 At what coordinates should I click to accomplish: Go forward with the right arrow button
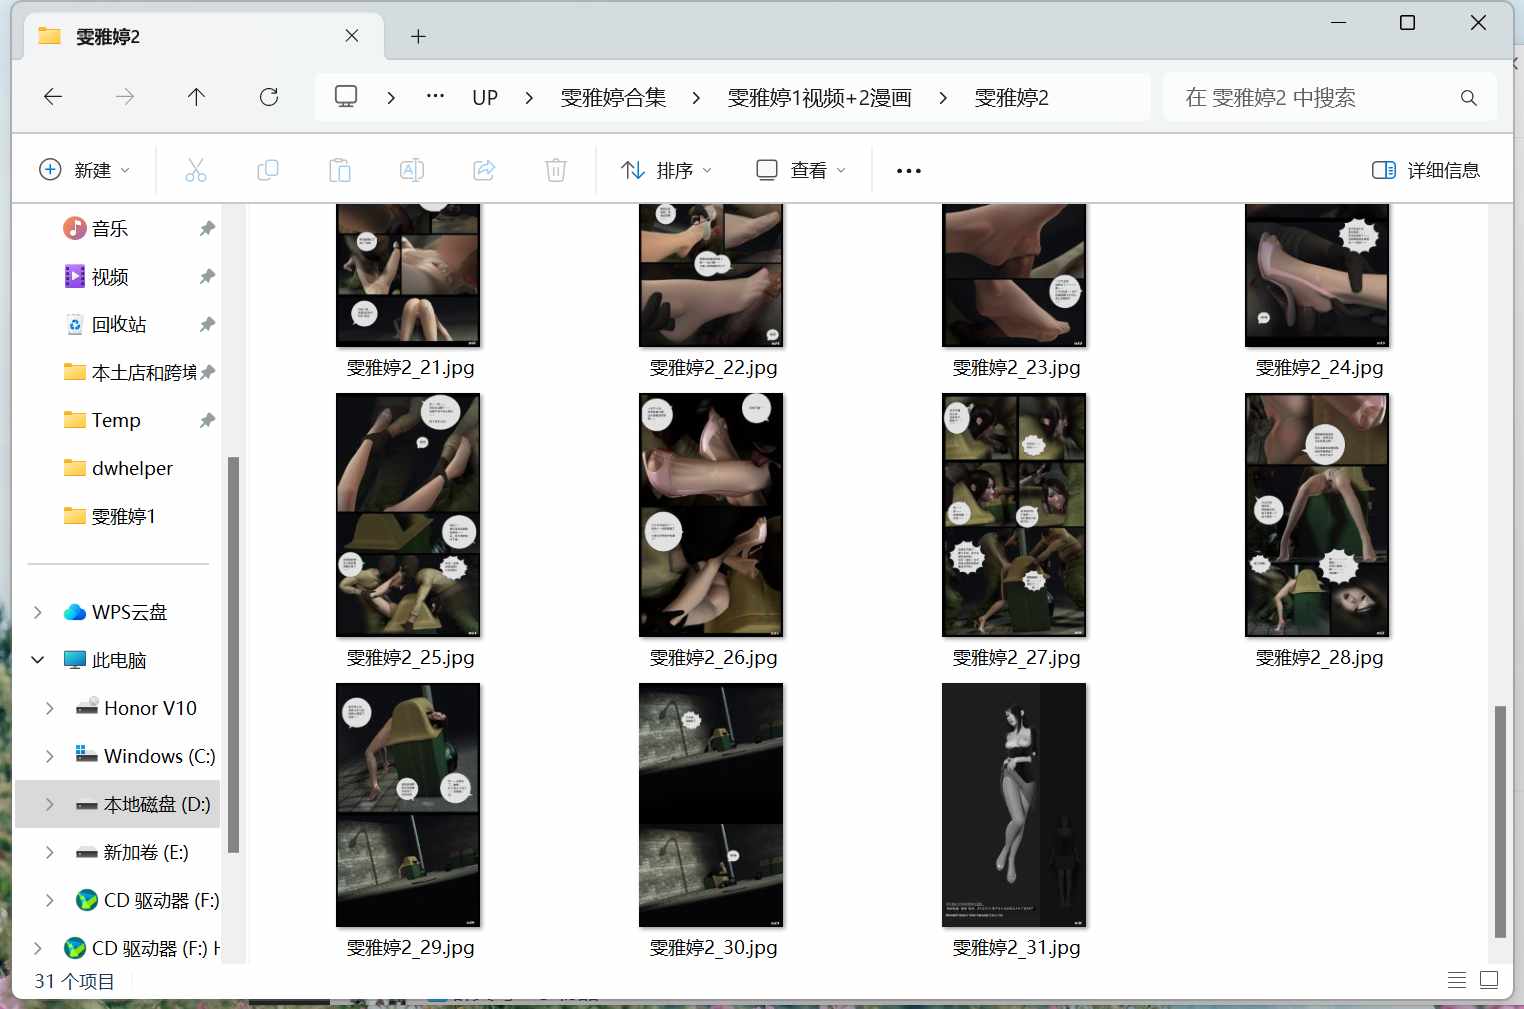[125, 97]
